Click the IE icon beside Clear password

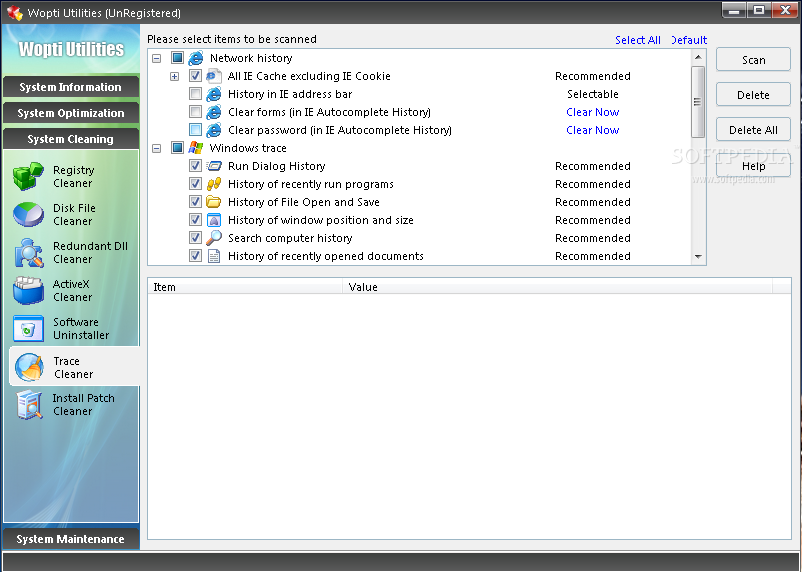[214, 130]
